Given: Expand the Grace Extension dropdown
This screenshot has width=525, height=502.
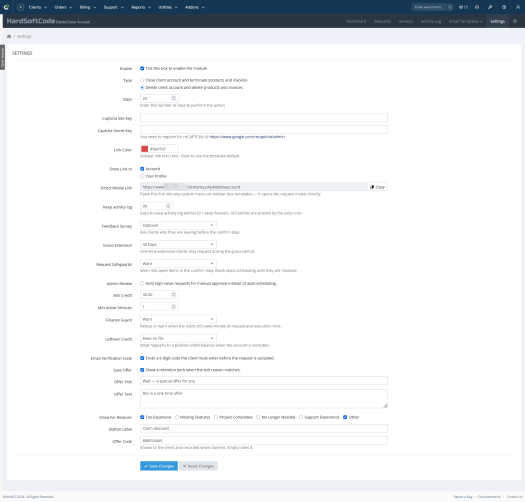Looking at the screenshot, I should [x=178, y=244].
